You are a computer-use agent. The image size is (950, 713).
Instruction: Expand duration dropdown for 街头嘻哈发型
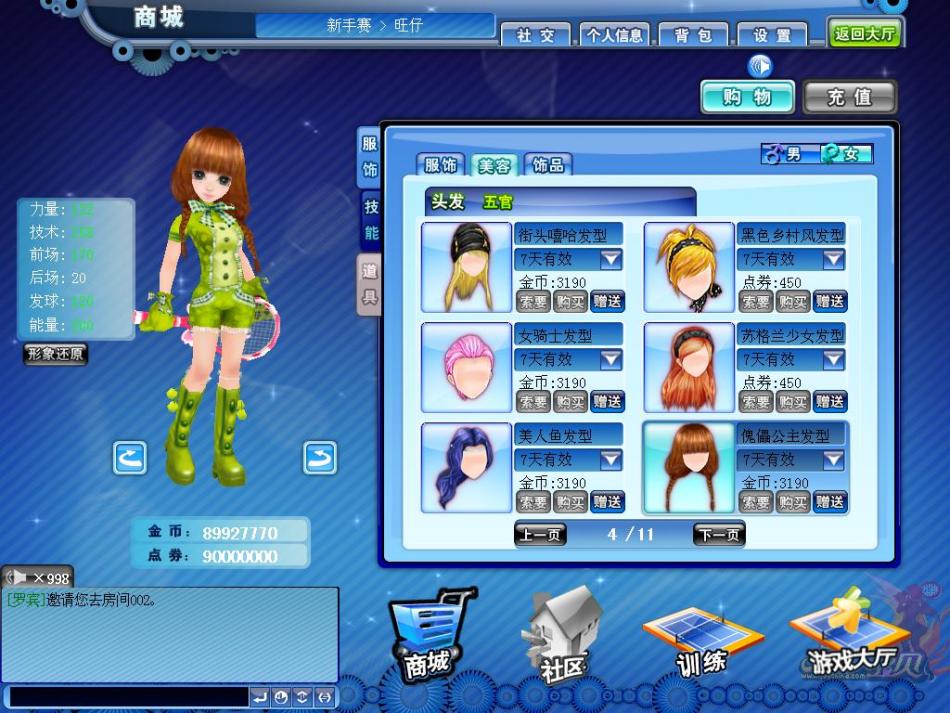[611, 260]
